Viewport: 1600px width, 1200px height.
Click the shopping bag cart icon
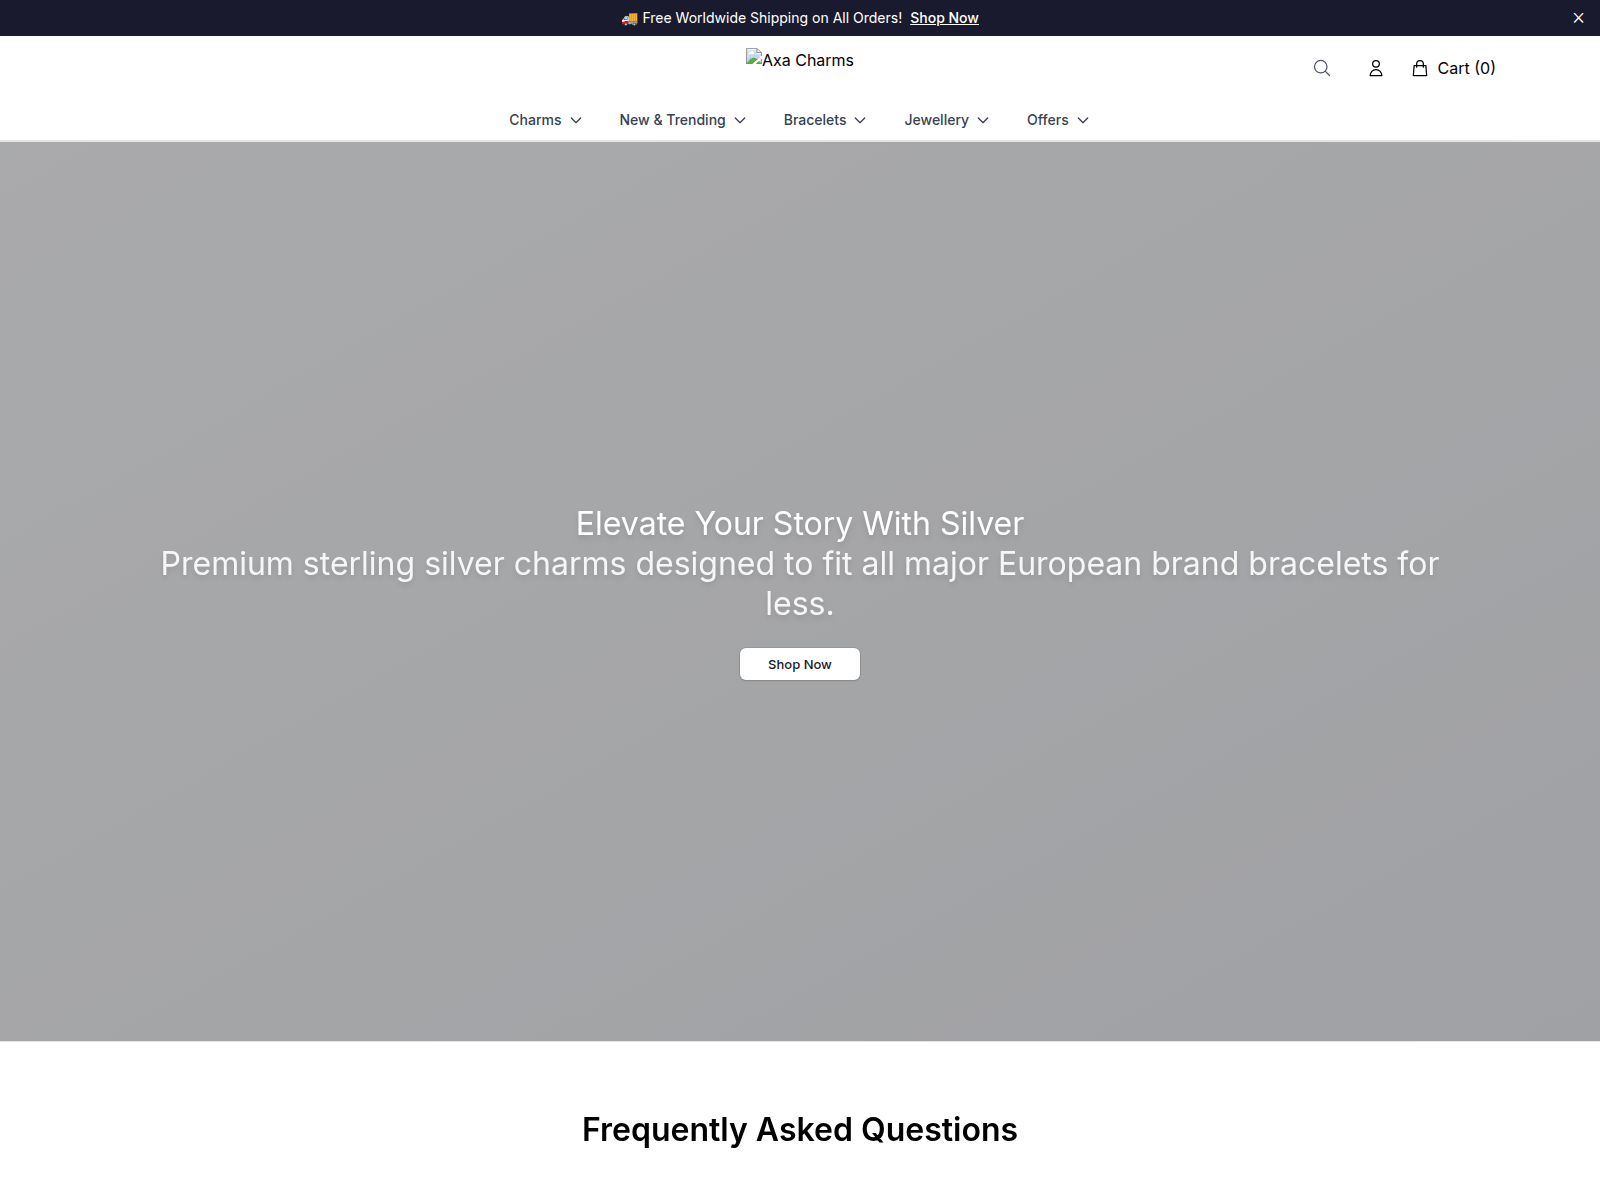coord(1420,68)
